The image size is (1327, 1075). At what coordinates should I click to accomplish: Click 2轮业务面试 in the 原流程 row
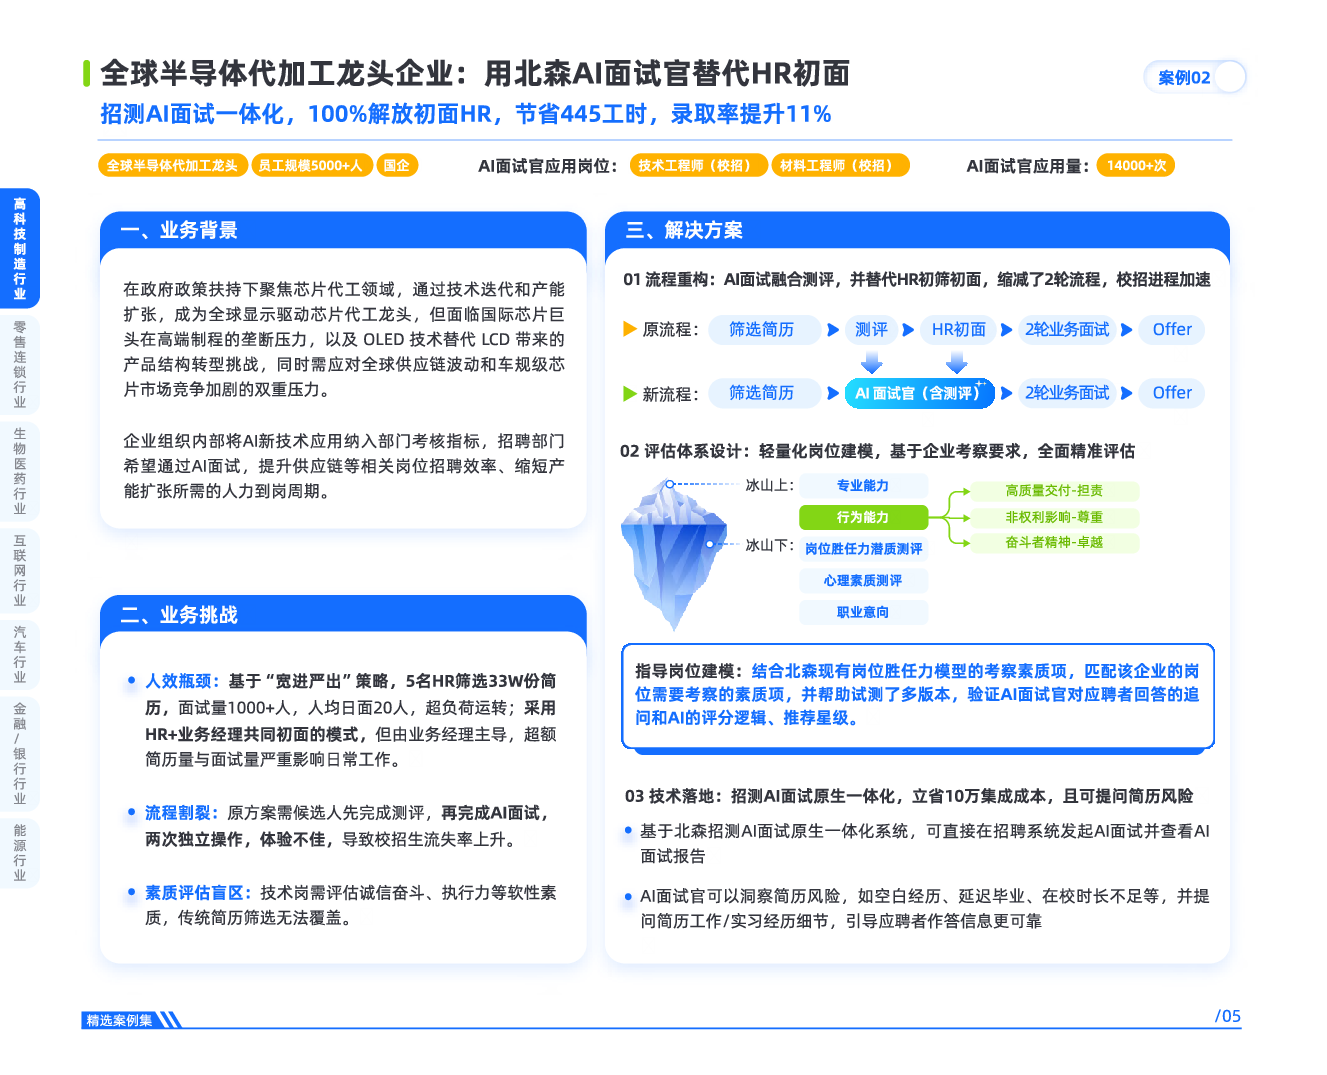(x=1067, y=329)
